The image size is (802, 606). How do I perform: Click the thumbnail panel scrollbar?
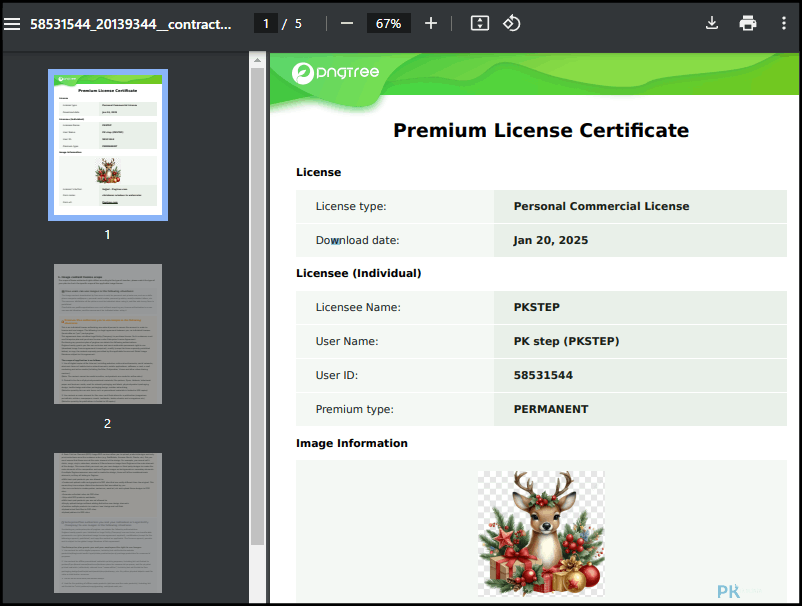pos(257,307)
